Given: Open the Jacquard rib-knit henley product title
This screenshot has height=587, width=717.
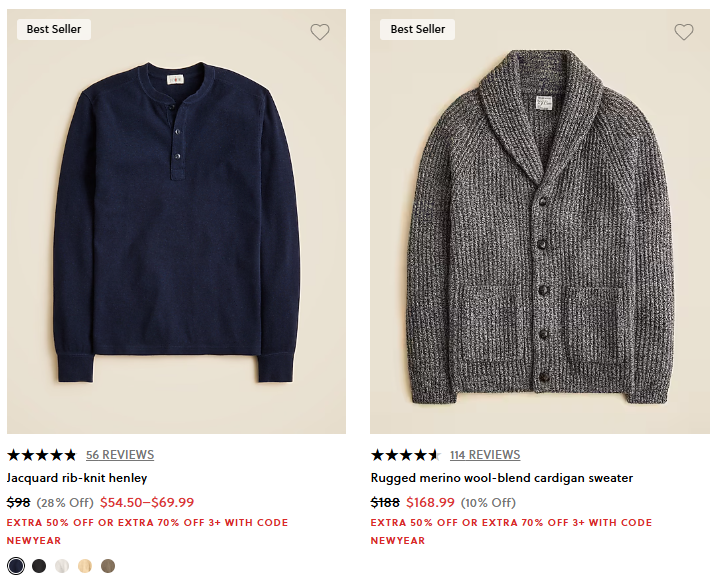Looking at the screenshot, I should 77,478.
